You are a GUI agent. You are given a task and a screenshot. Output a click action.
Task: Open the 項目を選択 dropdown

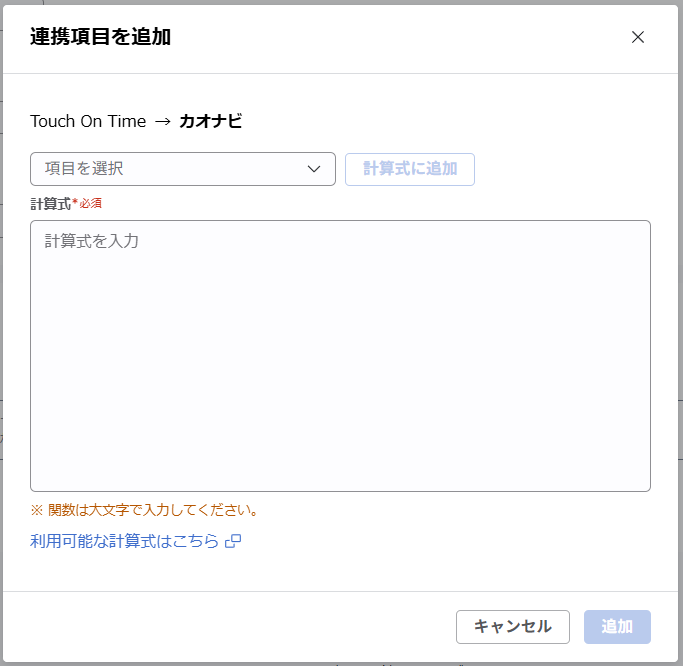(x=183, y=169)
